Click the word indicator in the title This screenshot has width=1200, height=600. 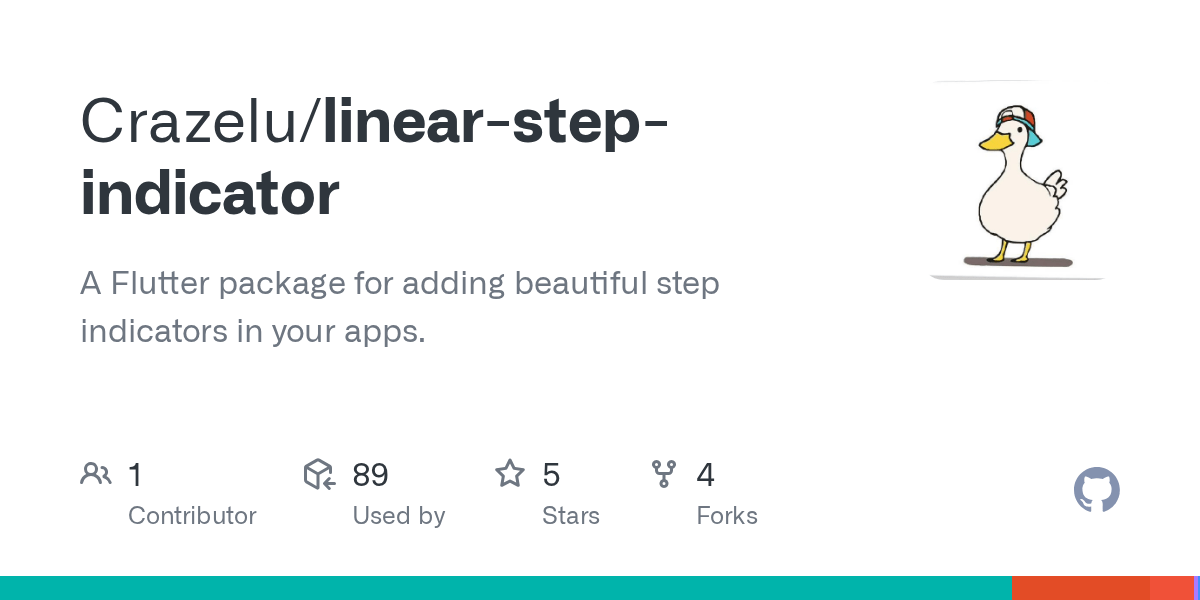click(209, 194)
